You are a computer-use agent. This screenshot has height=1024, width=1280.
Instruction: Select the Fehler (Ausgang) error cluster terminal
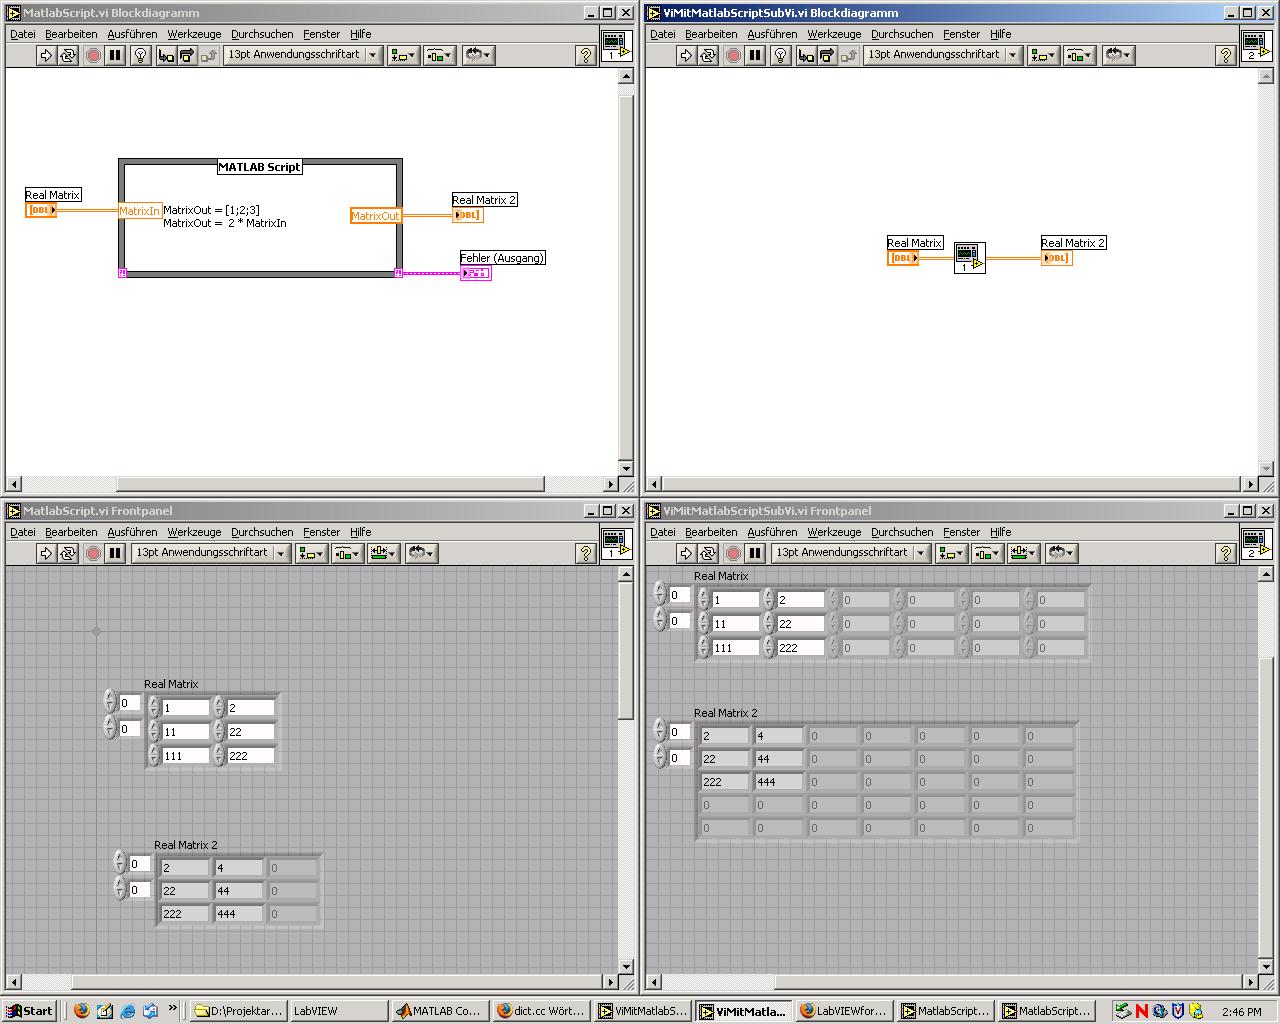[476, 273]
